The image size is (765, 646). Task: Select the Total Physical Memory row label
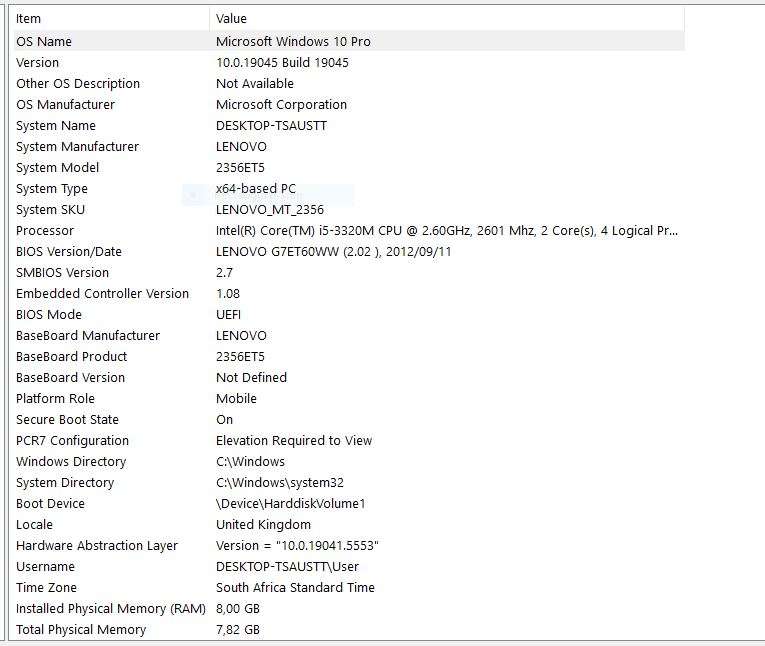pyautogui.click(x=81, y=629)
